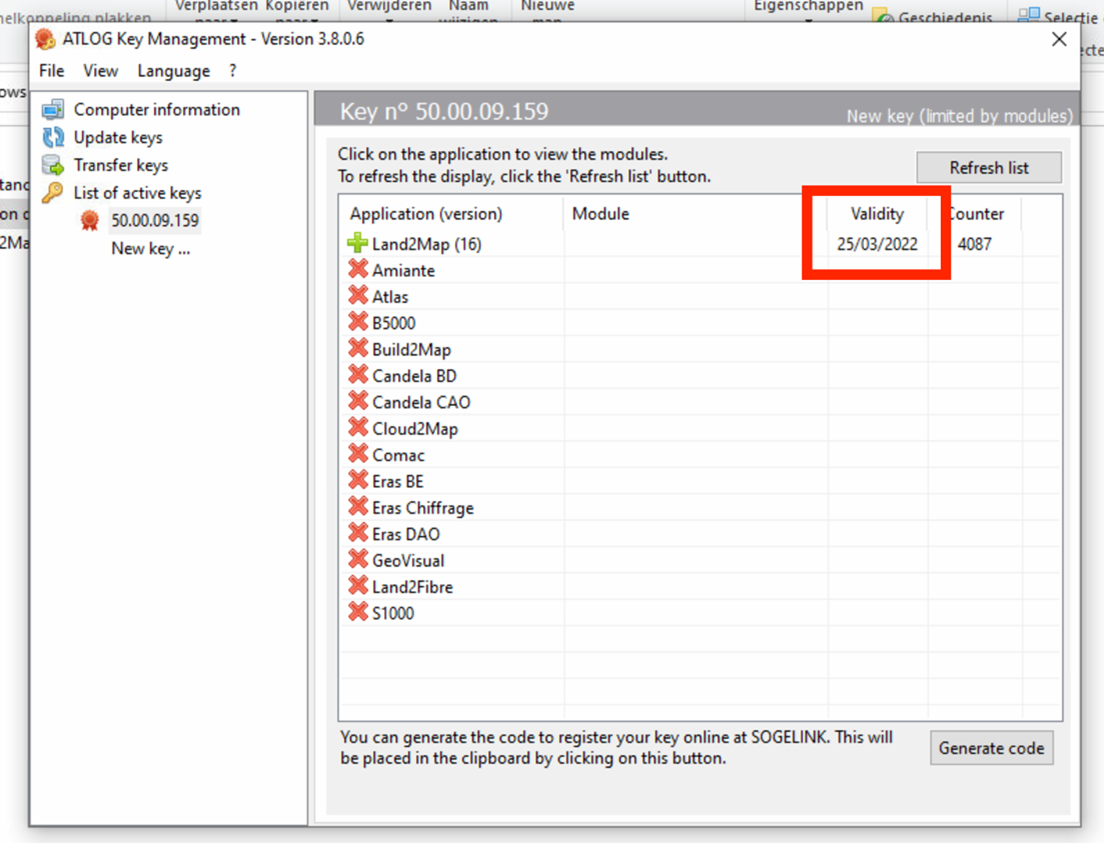The height and width of the screenshot is (843, 1104).
Task: Click the Validity column header
Action: [877, 213]
